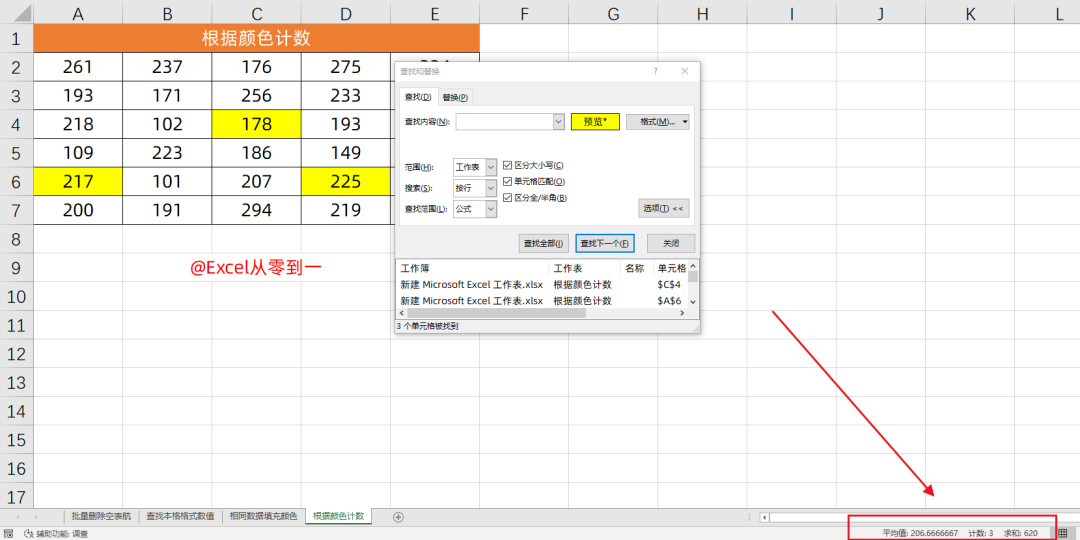Viewport: 1080px width, 540px height.
Task: Open the 相同数据填充颜色 sheet tab
Action: click(264, 517)
